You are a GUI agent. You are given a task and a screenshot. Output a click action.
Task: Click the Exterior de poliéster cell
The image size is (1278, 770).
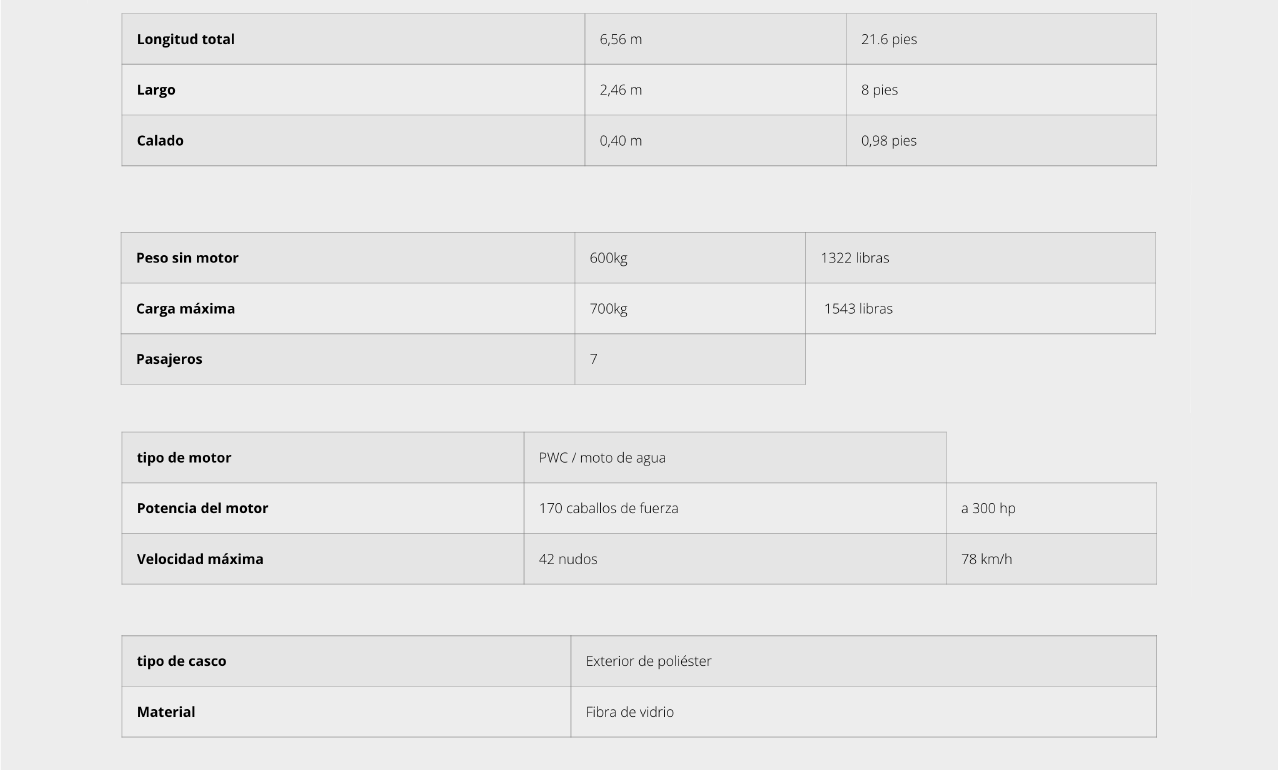tap(863, 661)
